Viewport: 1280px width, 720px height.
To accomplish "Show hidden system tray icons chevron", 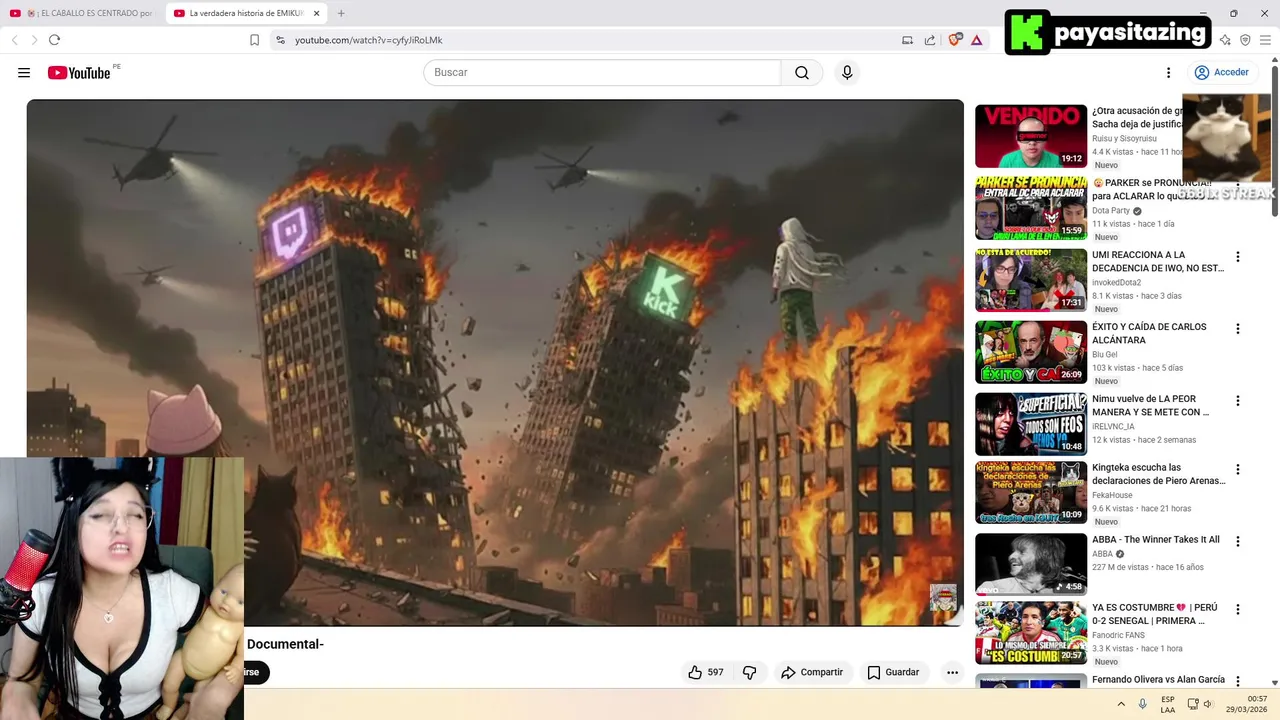I will point(1121,704).
